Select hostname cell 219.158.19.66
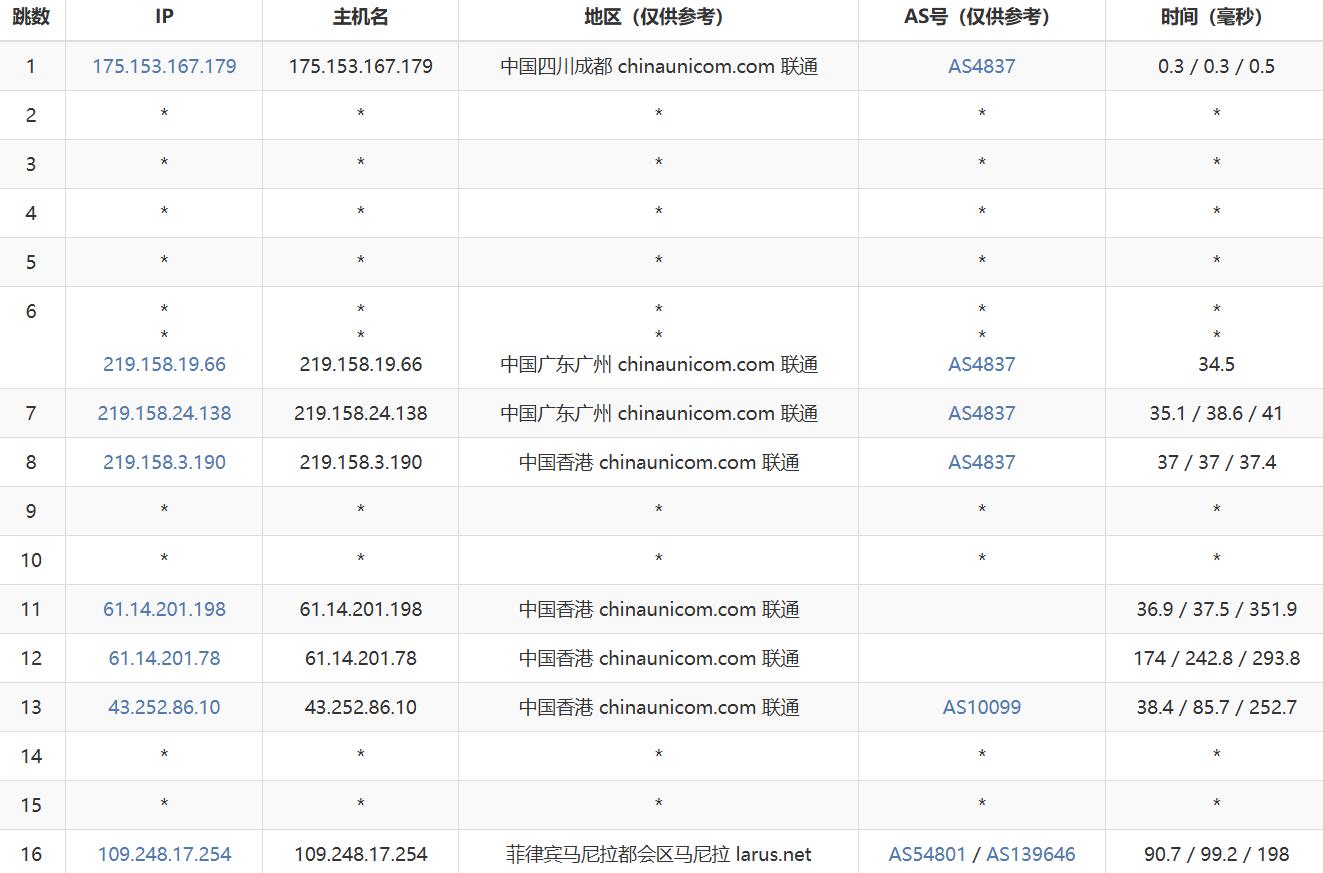The width and height of the screenshot is (1323, 873). (x=360, y=364)
